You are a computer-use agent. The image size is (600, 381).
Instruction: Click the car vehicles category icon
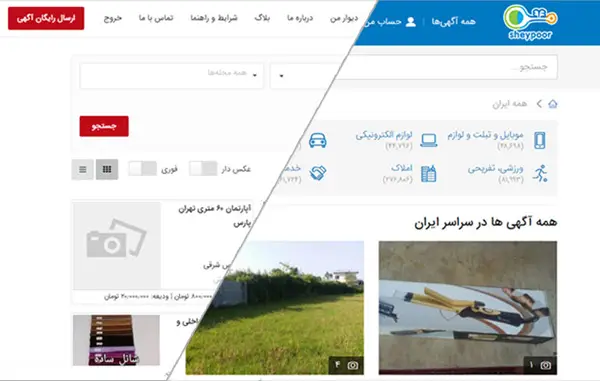coord(318,140)
